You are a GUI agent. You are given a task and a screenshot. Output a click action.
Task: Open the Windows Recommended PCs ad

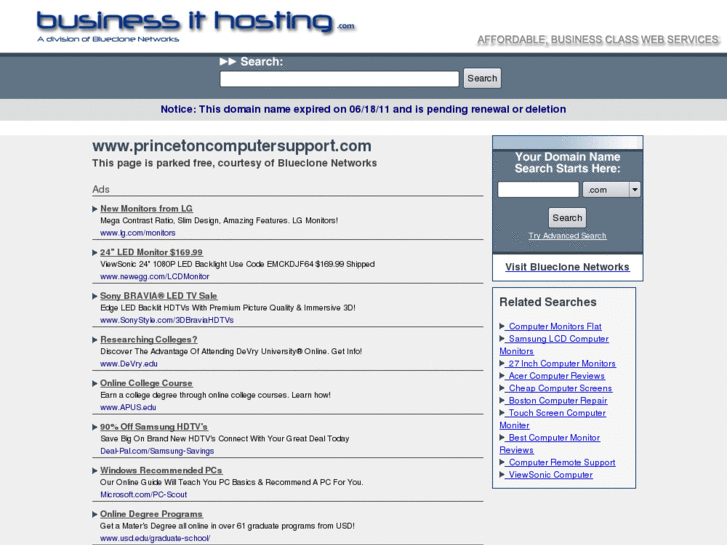(x=161, y=470)
